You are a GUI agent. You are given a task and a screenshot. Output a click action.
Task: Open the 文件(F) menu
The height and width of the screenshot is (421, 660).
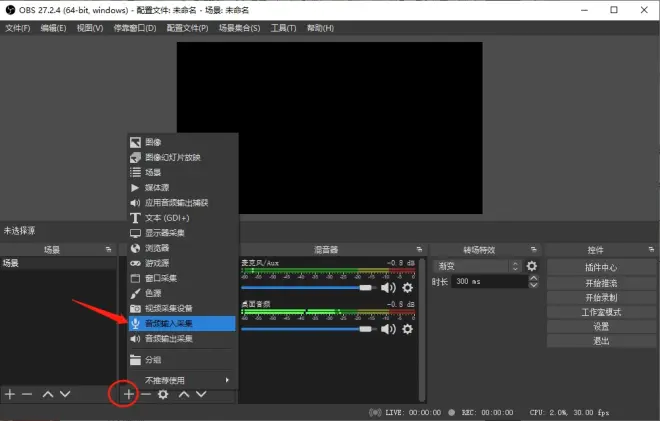[x=18, y=28]
